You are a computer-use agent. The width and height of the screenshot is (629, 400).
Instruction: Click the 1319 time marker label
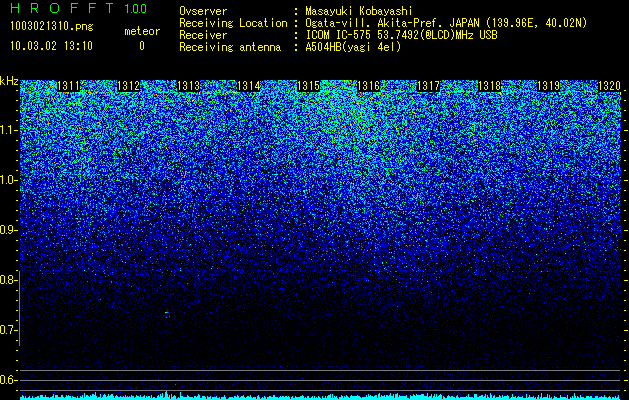[548, 86]
